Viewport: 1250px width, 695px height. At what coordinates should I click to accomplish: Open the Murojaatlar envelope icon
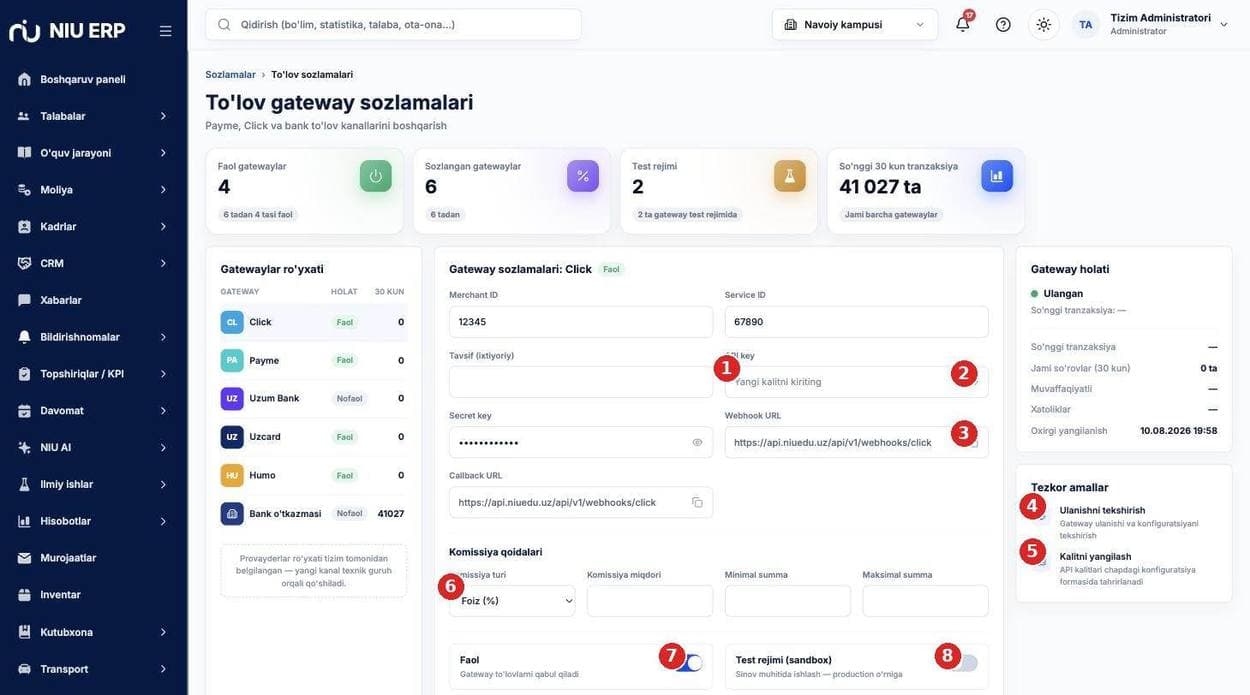[24, 557]
